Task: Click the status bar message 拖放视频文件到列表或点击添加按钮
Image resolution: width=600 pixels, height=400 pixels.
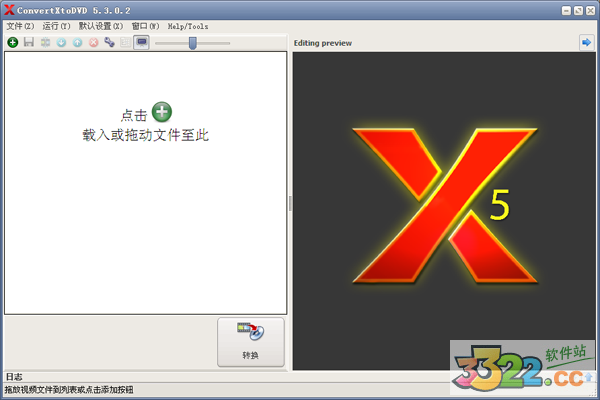Action: [69, 390]
